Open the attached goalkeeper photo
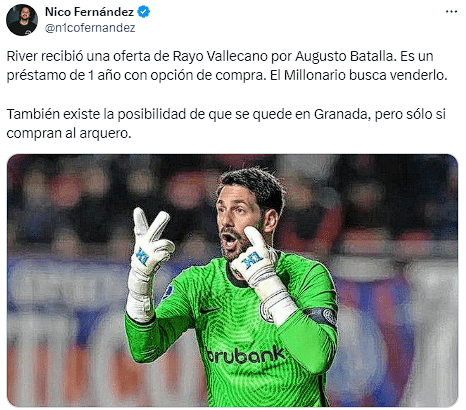The width and height of the screenshot is (466, 410). pyautogui.click(x=232, y=280)
